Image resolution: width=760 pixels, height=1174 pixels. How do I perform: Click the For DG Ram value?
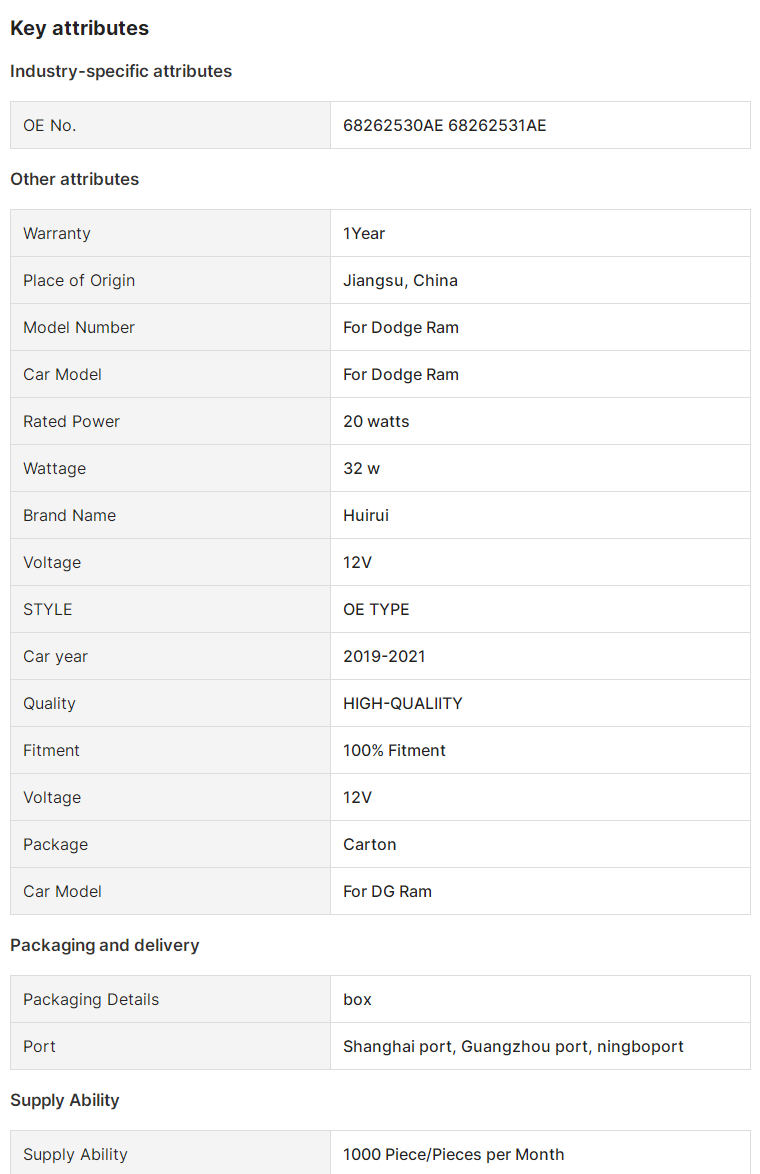tap(387, 891)
